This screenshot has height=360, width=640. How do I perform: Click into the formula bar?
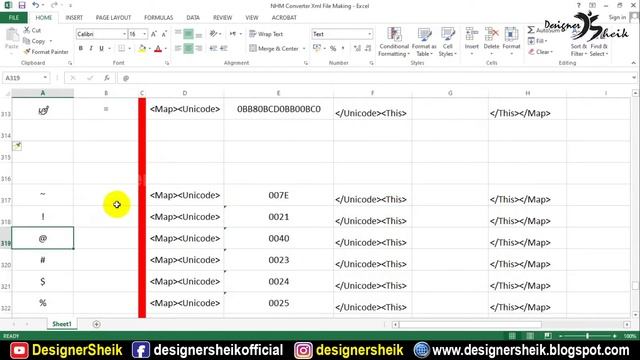coord(373,78)
